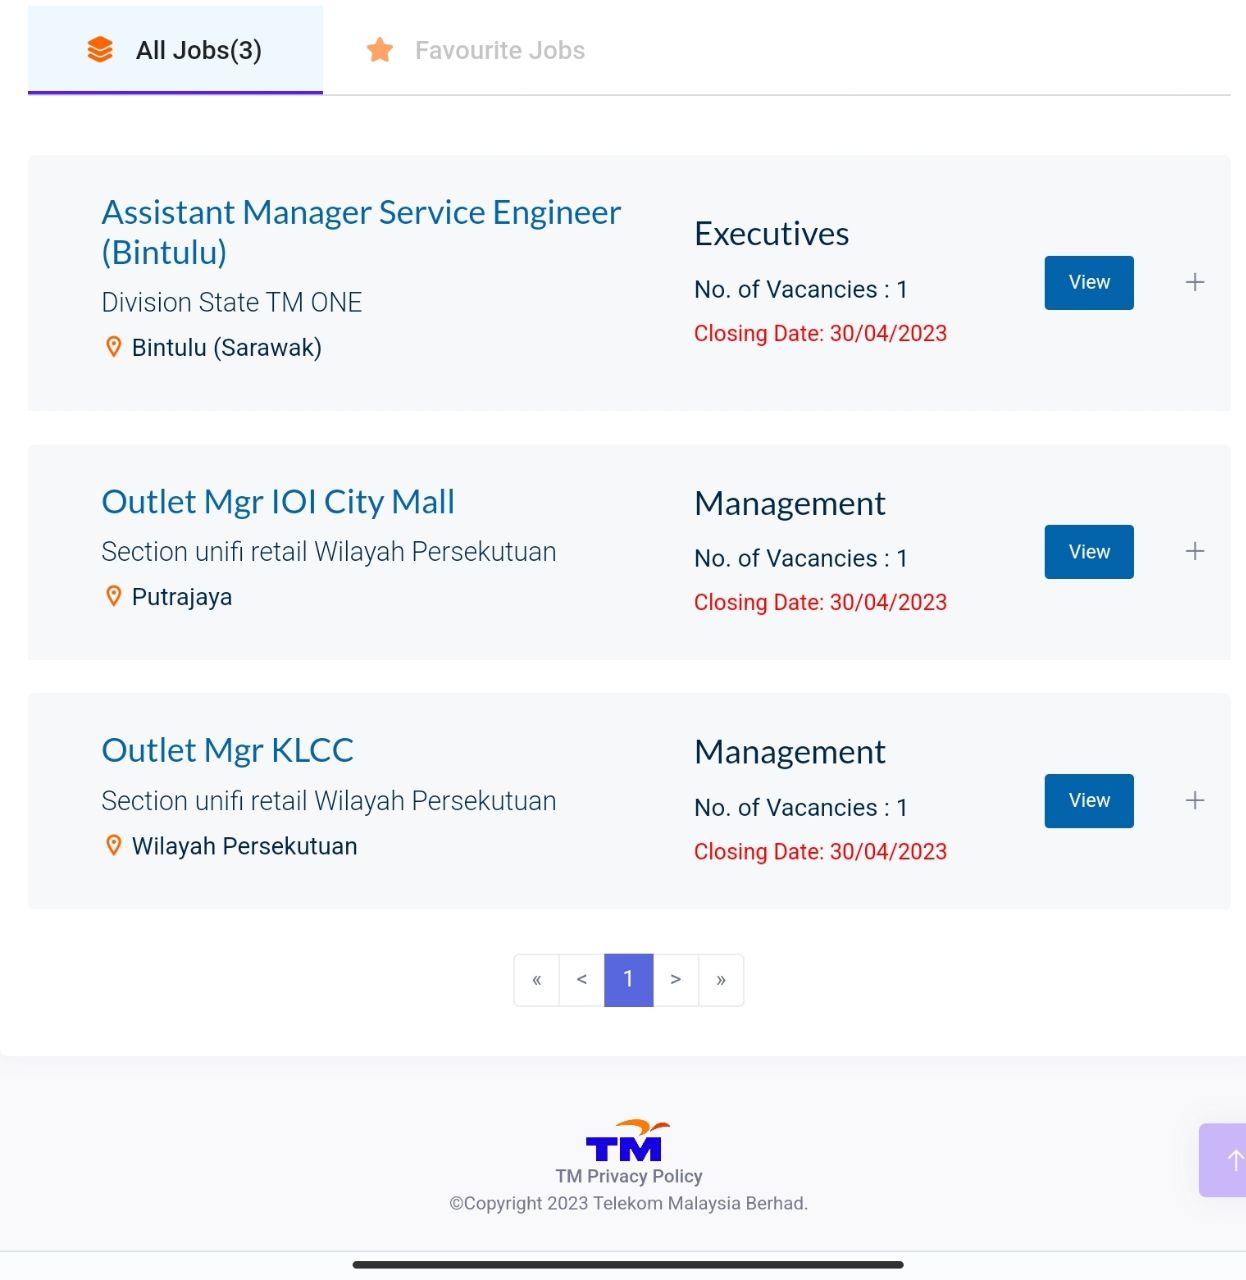Click the Copyright 2023 Telekom Malaysia Berhad text
1246x1280 pixels.
[629, 1203]
